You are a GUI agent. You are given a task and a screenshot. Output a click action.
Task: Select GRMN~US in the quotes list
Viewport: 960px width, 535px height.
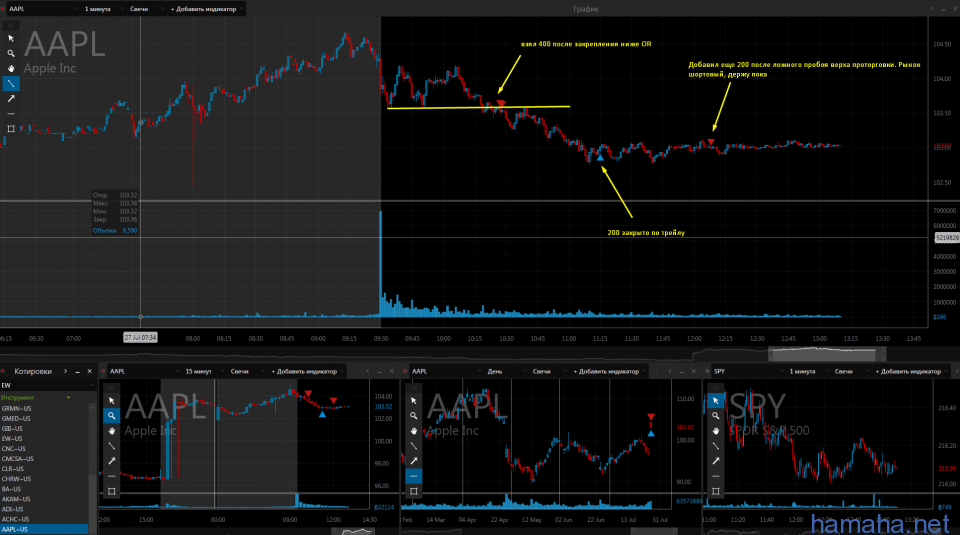pos(44,408)
